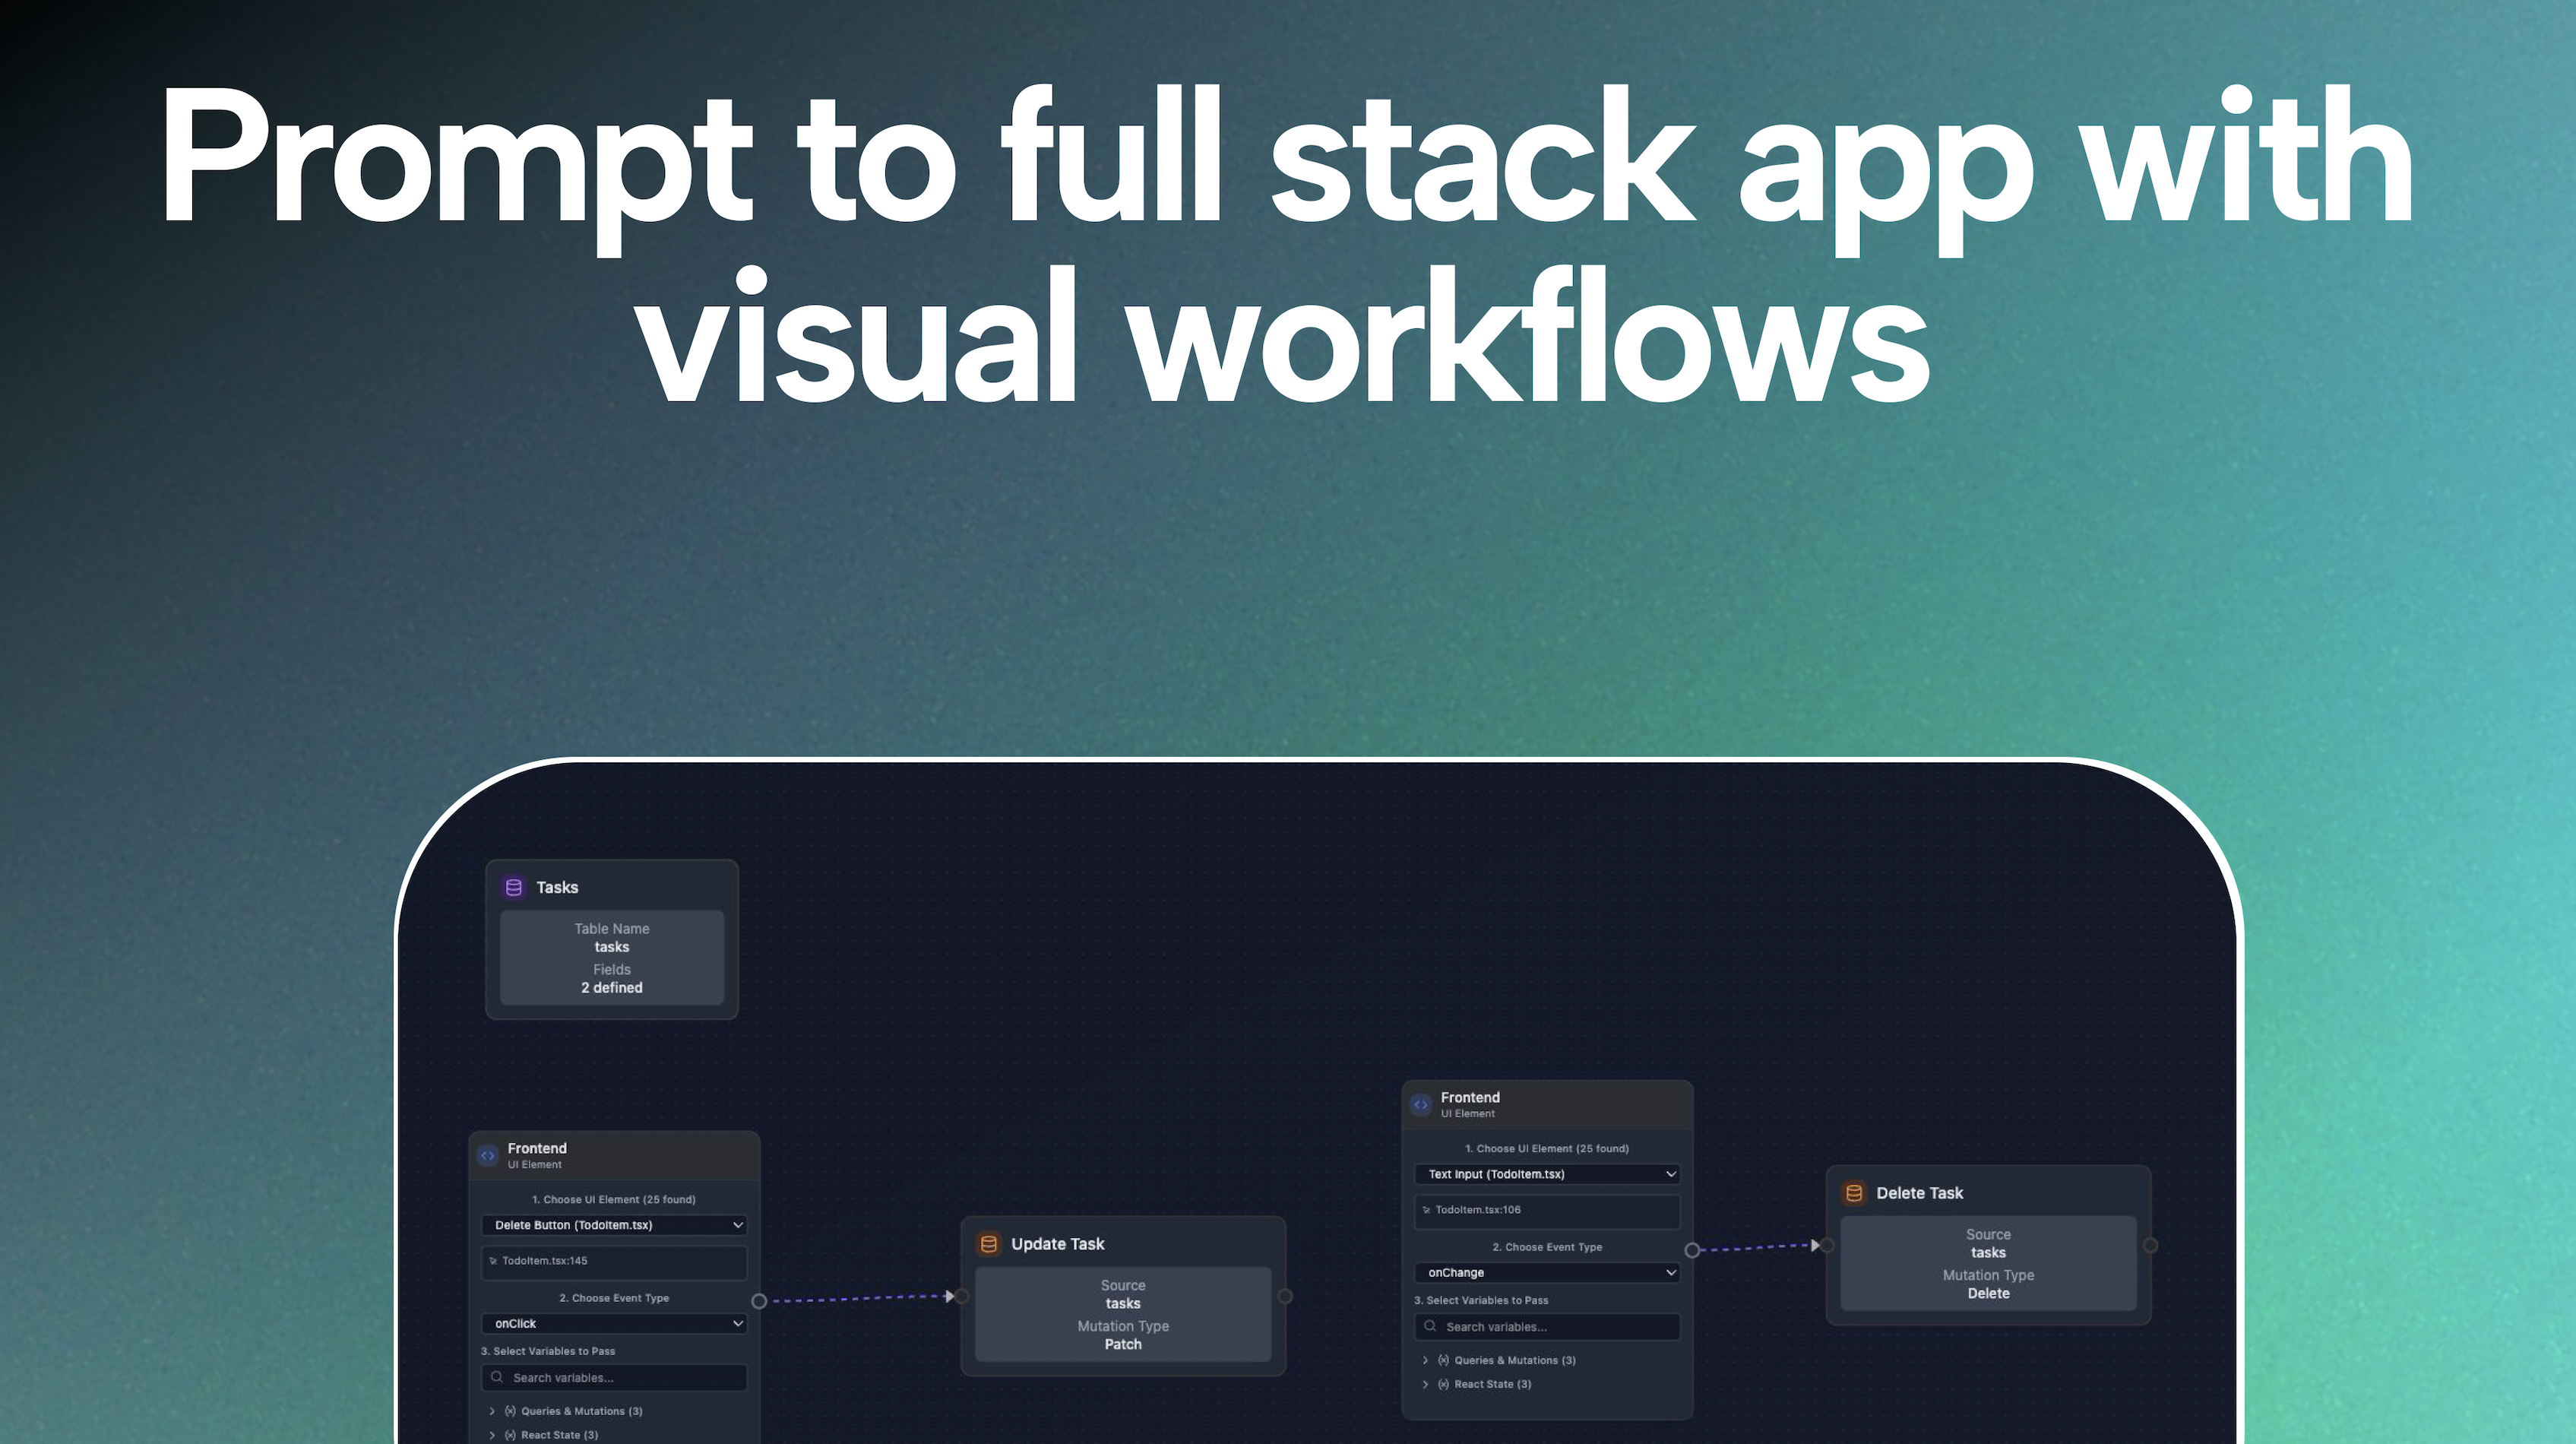
Task: Click the output handle of Delete Task node
Action: [x=2151, y=1245]
